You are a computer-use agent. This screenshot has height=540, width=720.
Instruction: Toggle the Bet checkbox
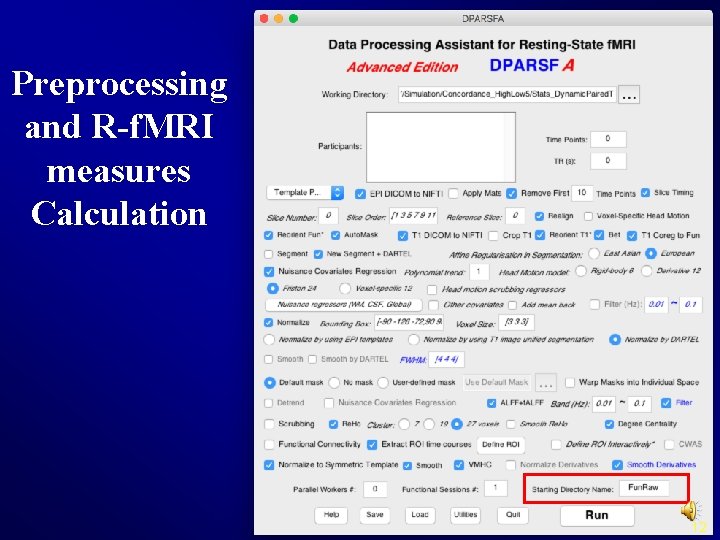pos(599,235)
